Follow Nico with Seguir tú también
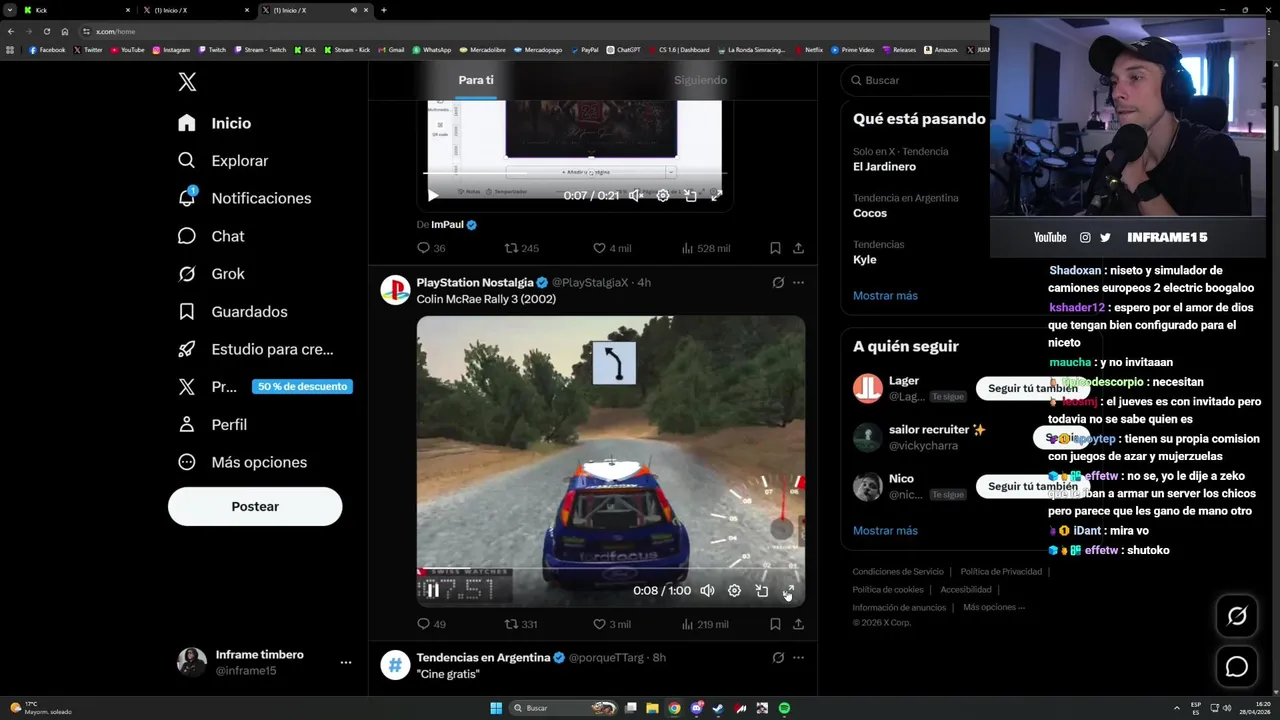 pyautogui.click(x=1033, y=486)
